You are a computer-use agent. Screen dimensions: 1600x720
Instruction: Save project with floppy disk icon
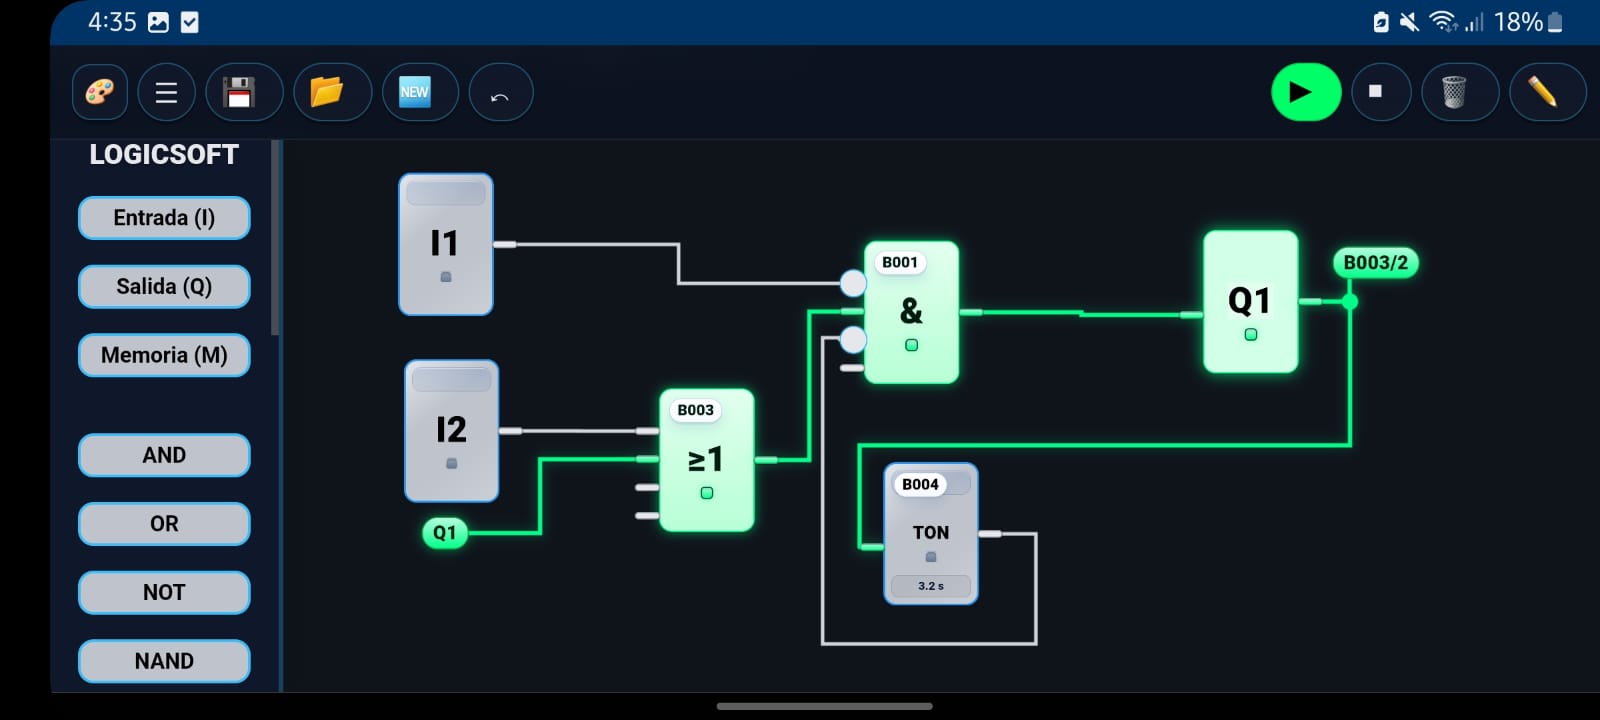click(x=239, y=93)
